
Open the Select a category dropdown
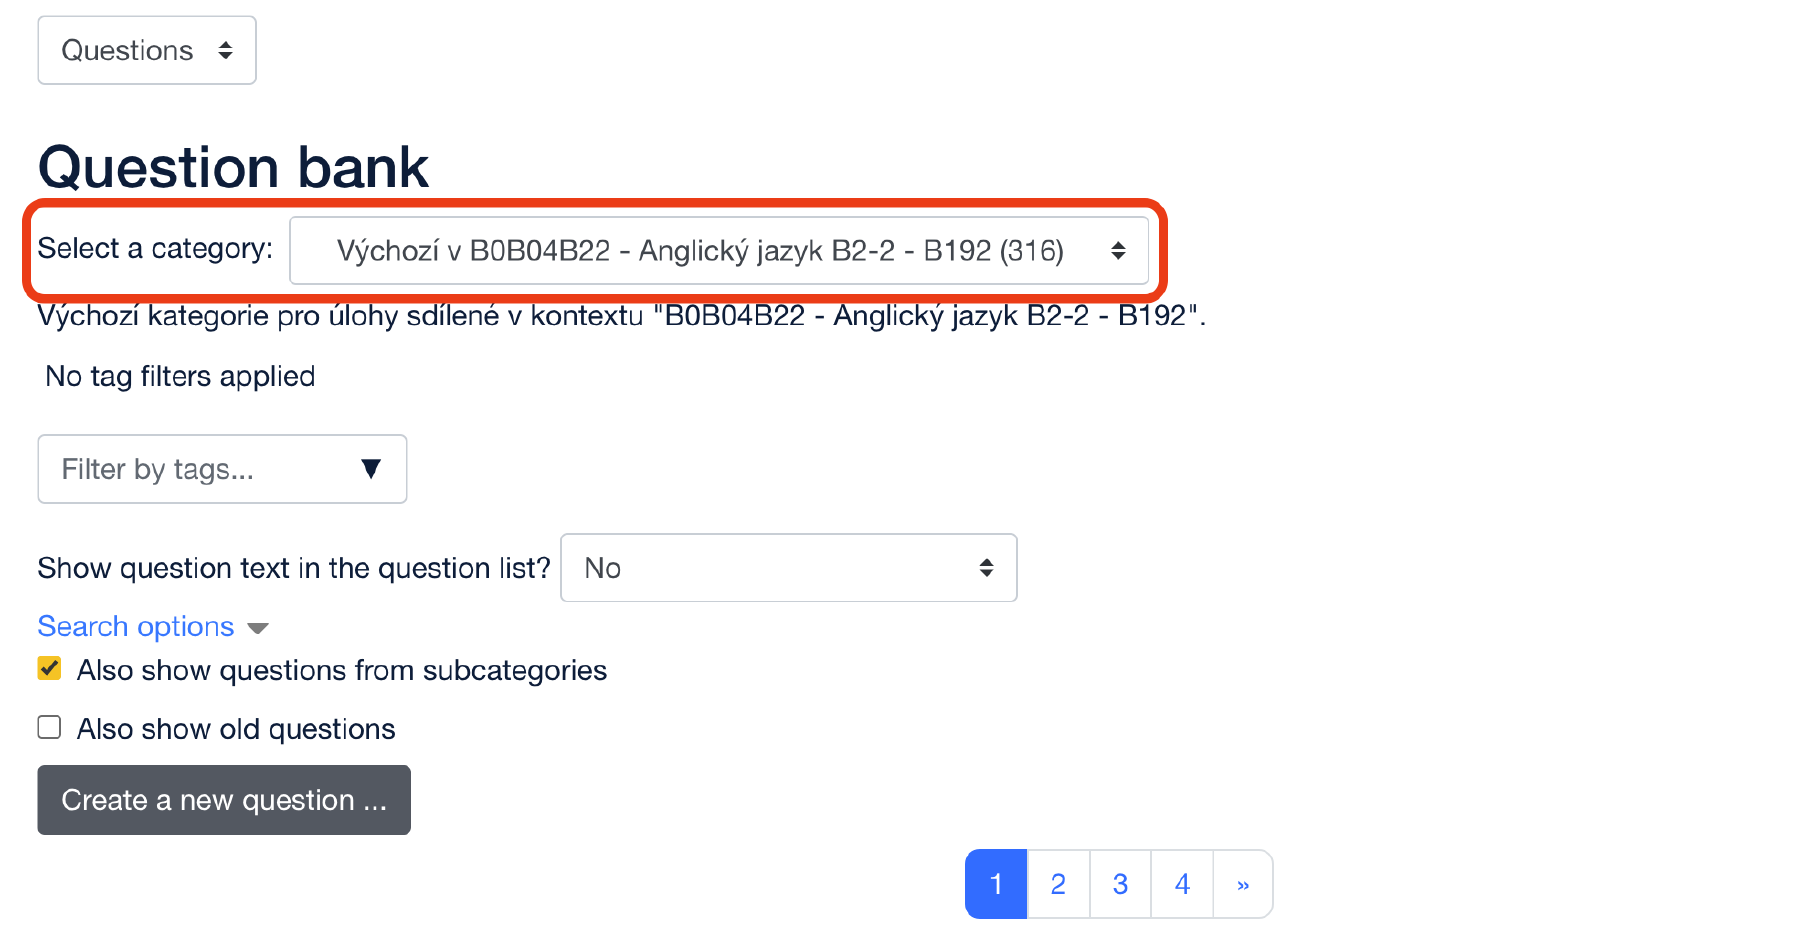pyautogui.click(x=718, y=251)
